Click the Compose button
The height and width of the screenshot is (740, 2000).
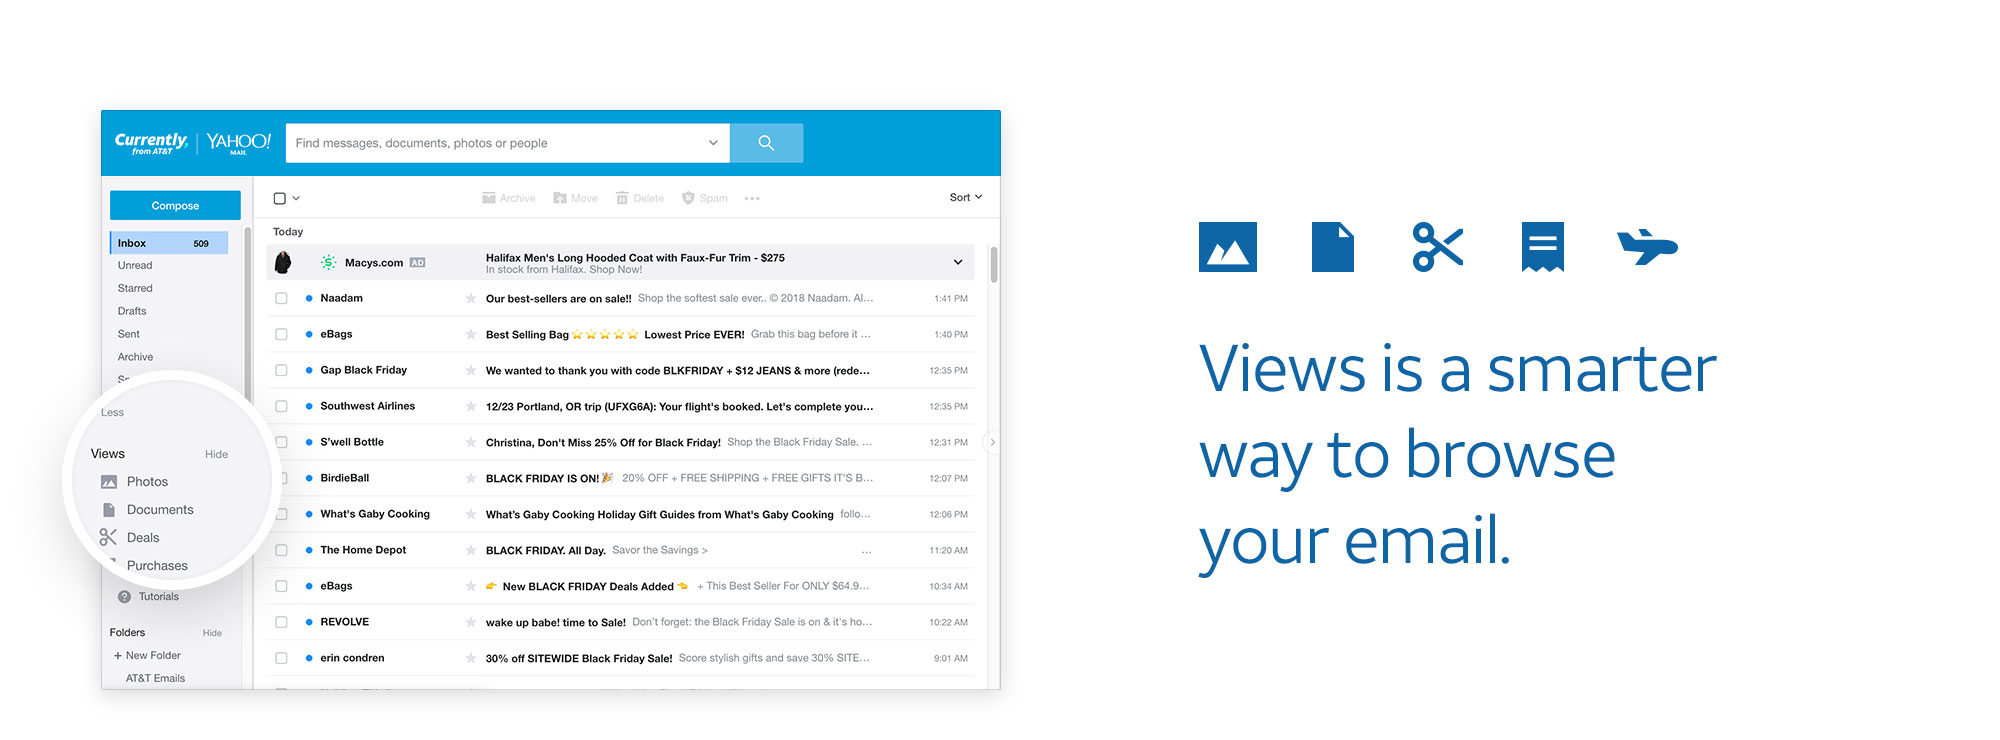[175, 205]
